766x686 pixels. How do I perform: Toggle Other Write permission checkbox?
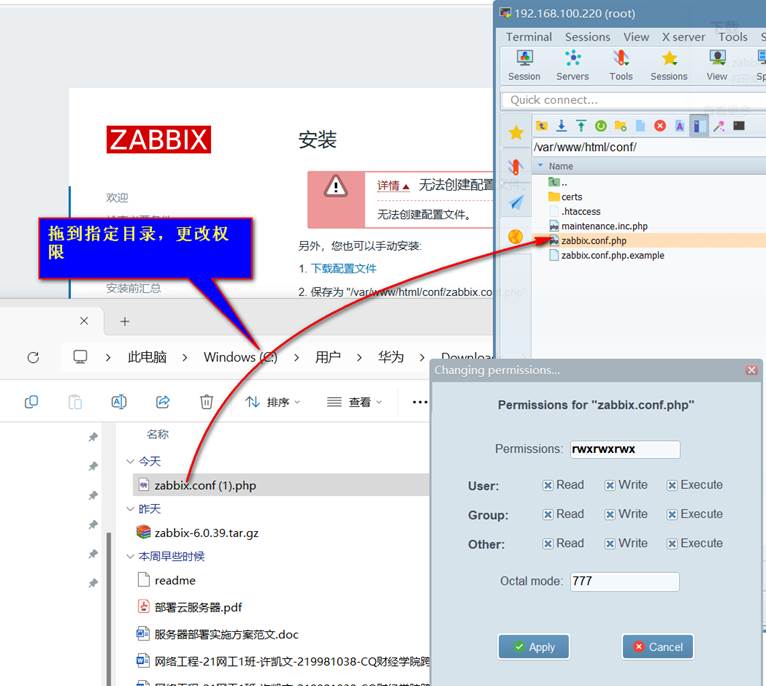(610, 544)
